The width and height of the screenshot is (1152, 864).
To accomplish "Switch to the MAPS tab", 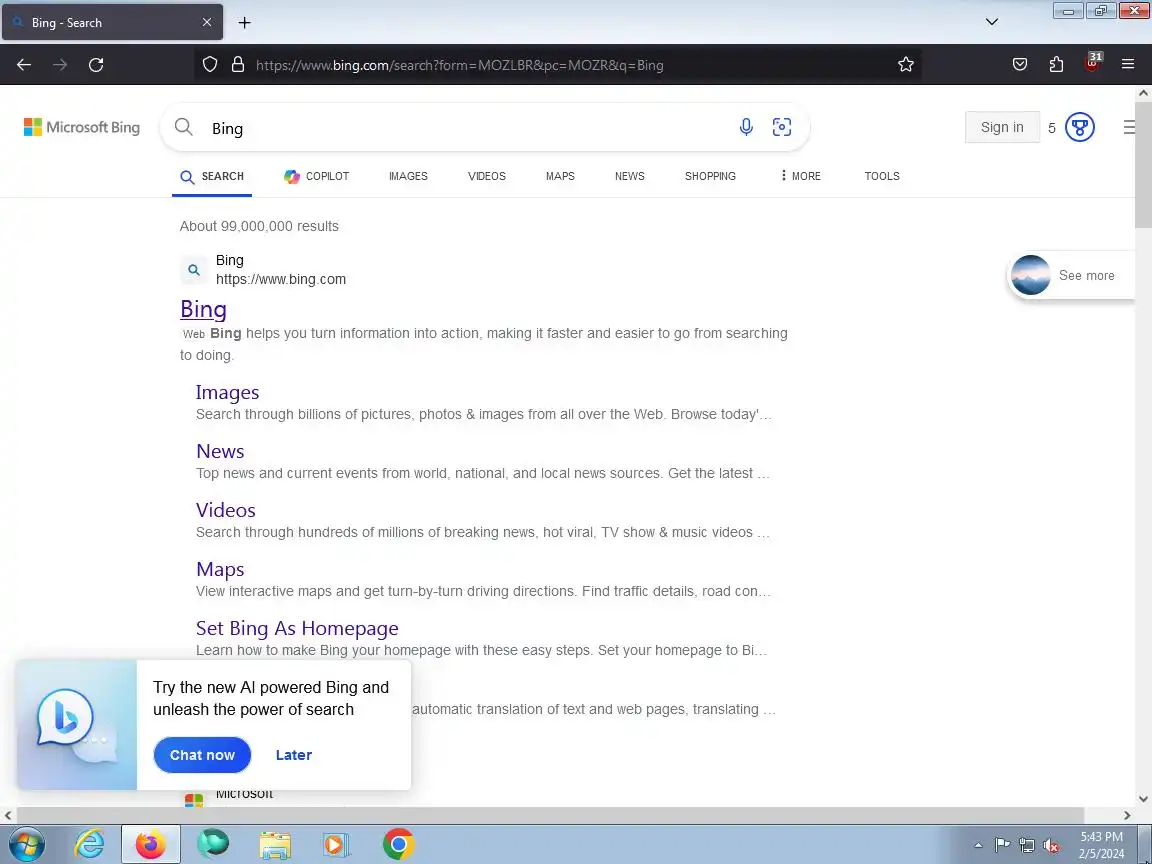I will click(560, 176).
